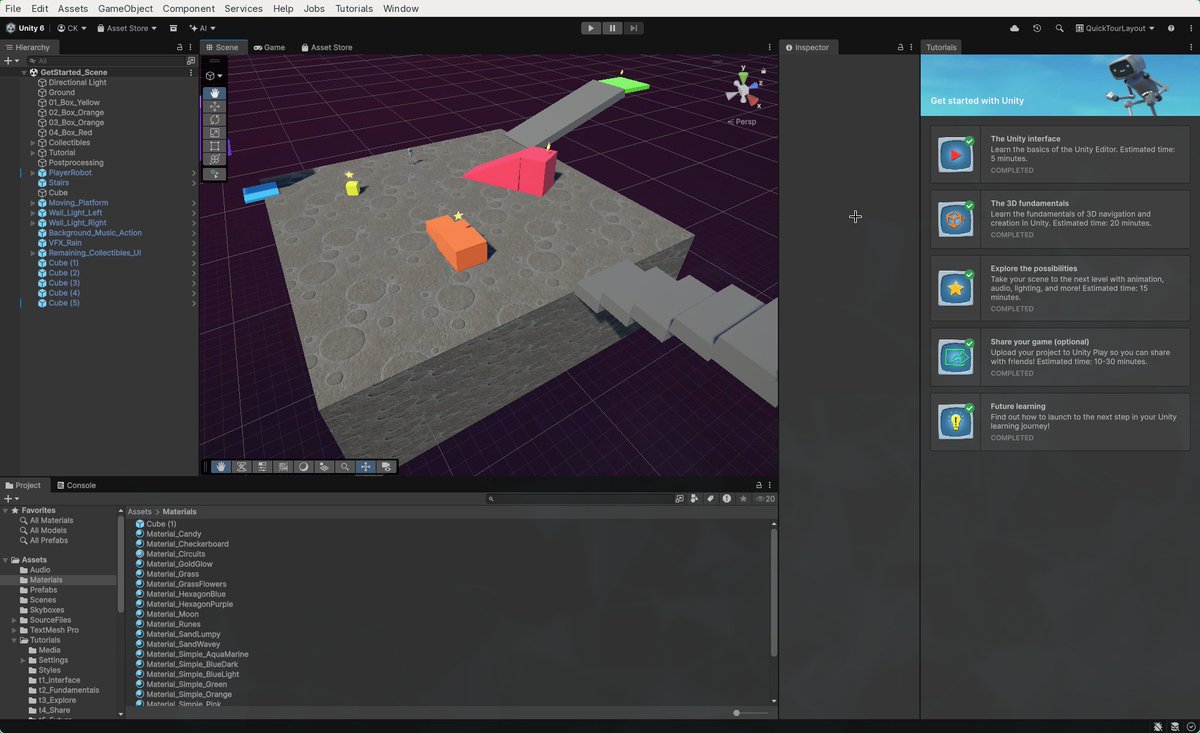
Task: Open the Unity cloud icon in top toolbar
Action: click(x=1015, y=28)
